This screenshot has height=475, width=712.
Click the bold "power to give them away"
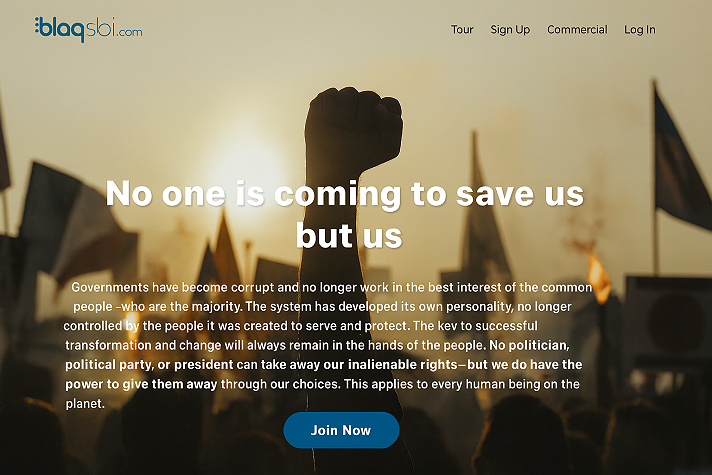pyautogui.click(x=141, y=384)
